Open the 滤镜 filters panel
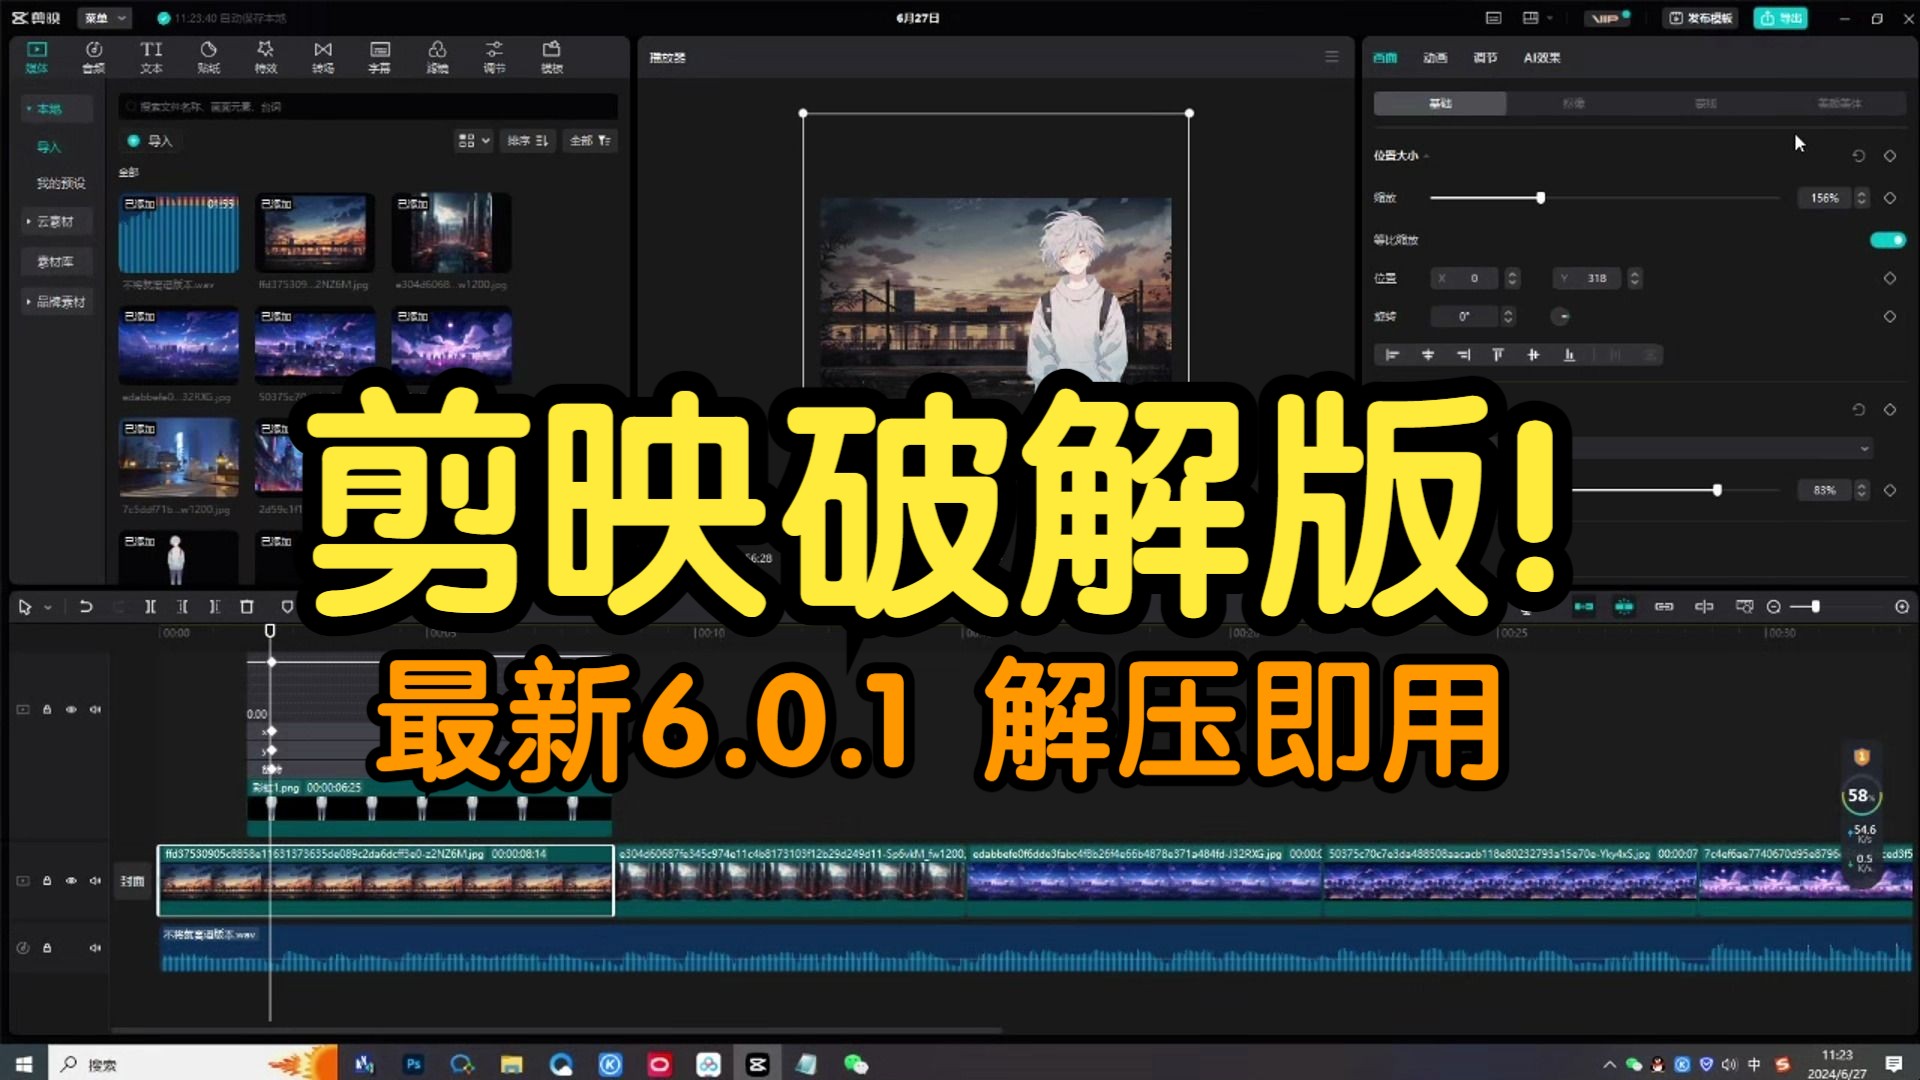Image resolution: width=1920 pixels, height=1080 pixels. (x=437, y=57)
